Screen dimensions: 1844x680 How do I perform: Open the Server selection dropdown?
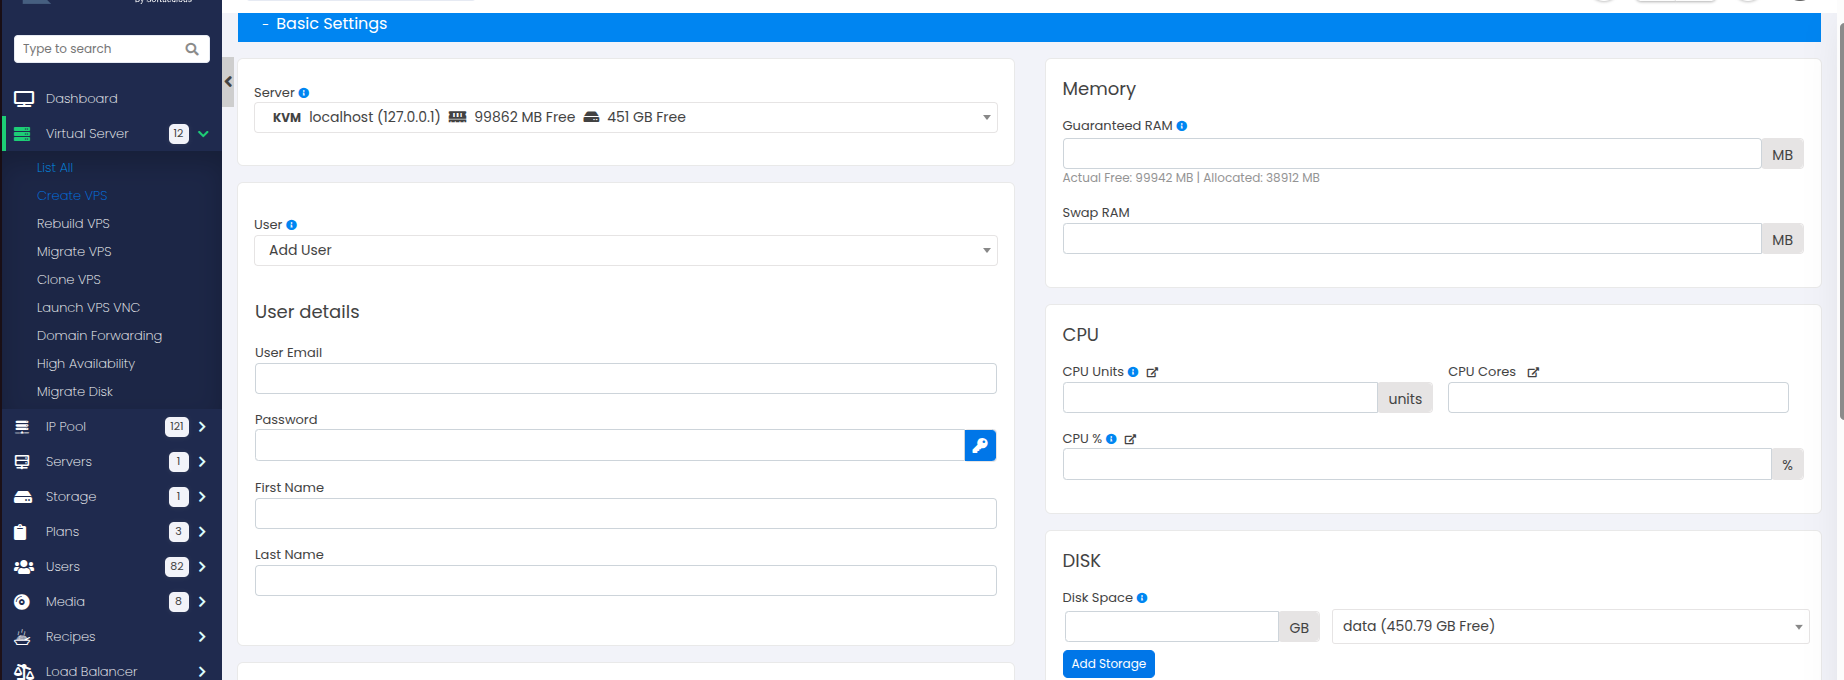(x=626, y=118)
